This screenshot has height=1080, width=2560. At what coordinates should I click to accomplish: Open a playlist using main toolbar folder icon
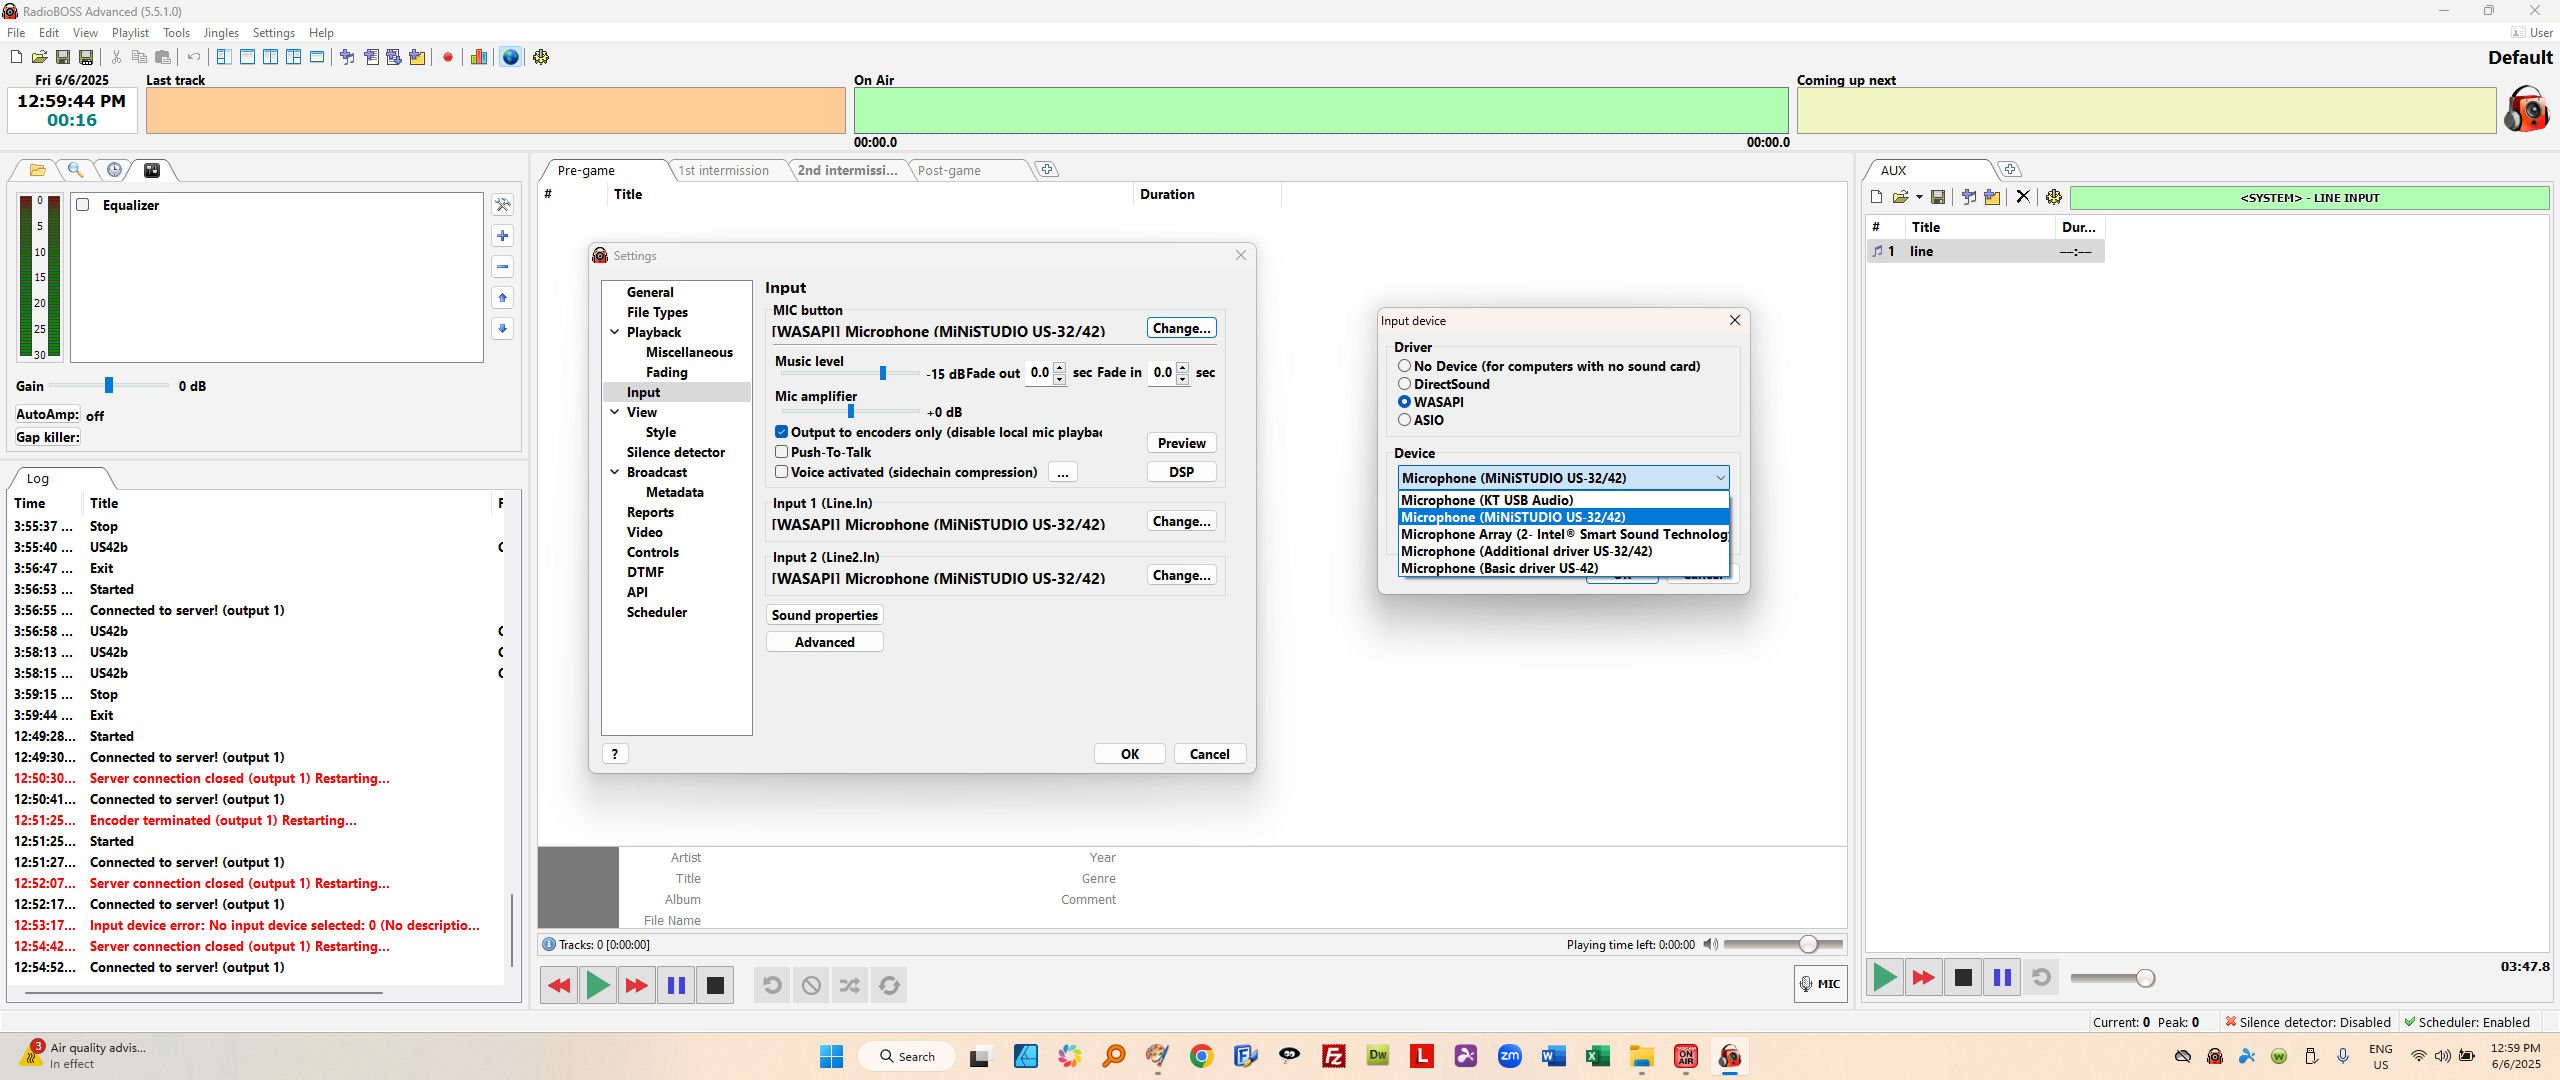[x=39, y=57]
